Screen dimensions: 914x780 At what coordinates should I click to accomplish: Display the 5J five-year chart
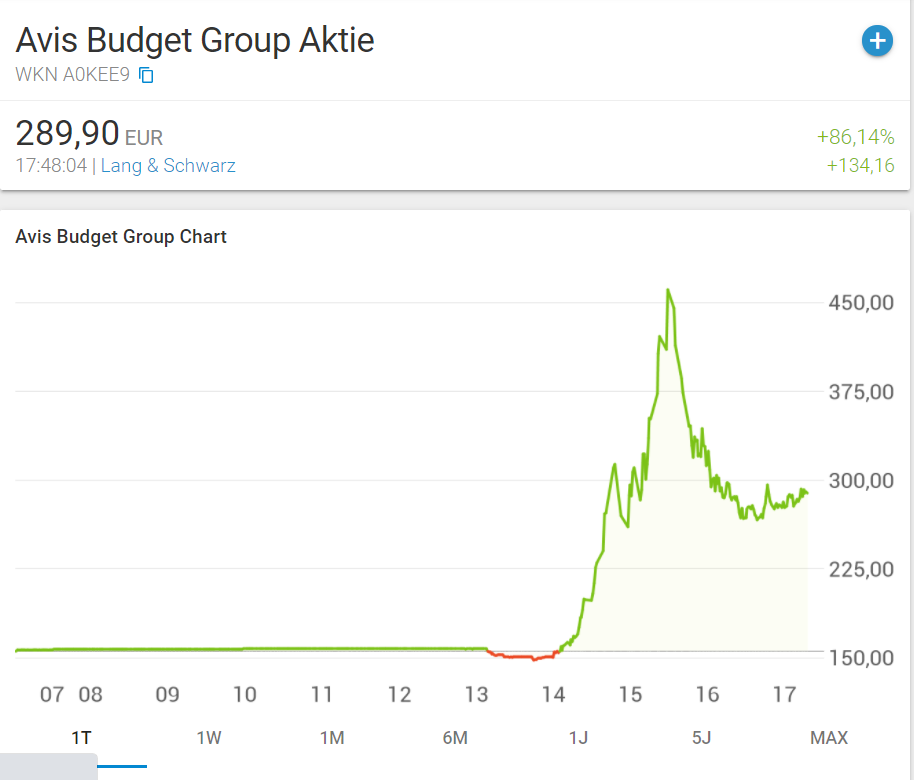[x=701, y=738]
